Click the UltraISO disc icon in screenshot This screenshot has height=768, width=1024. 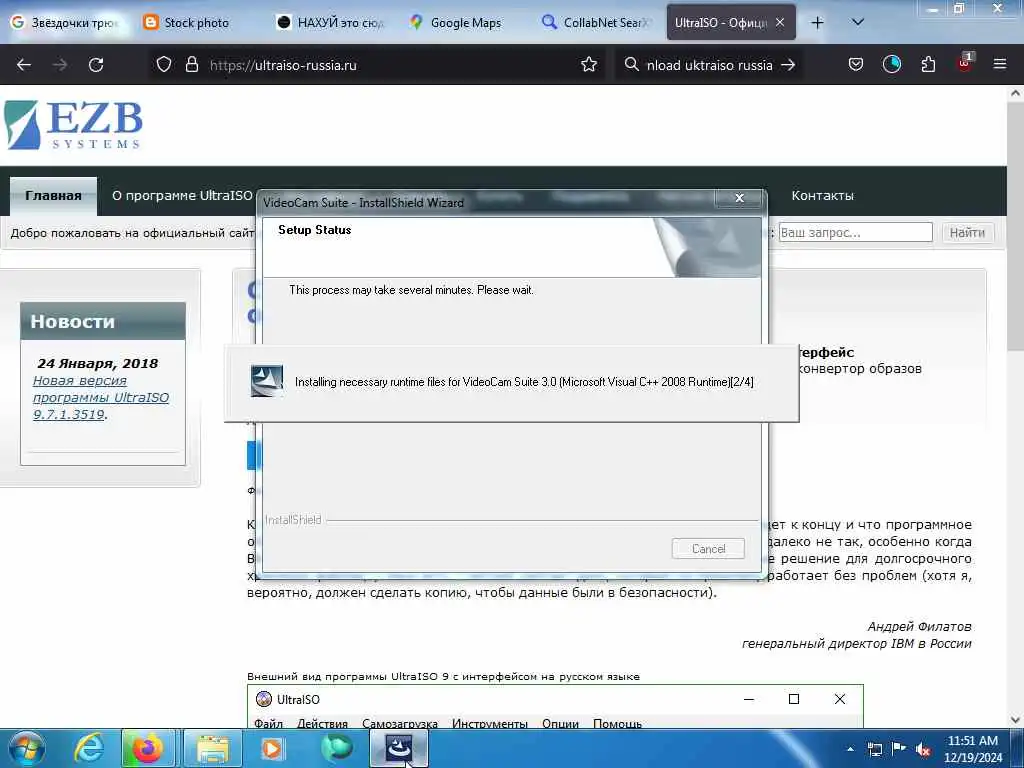coord(264,699)
